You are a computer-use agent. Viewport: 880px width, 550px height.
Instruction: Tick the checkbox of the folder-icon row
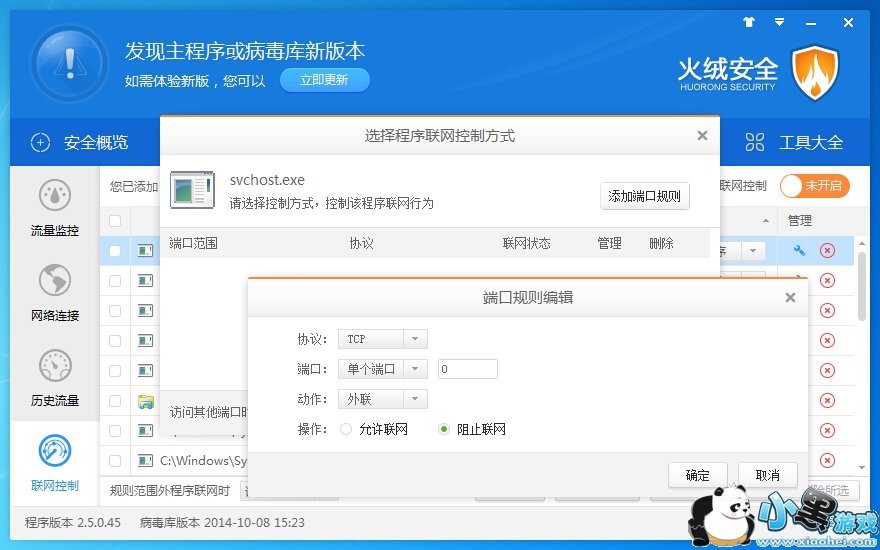coord(115,401)
